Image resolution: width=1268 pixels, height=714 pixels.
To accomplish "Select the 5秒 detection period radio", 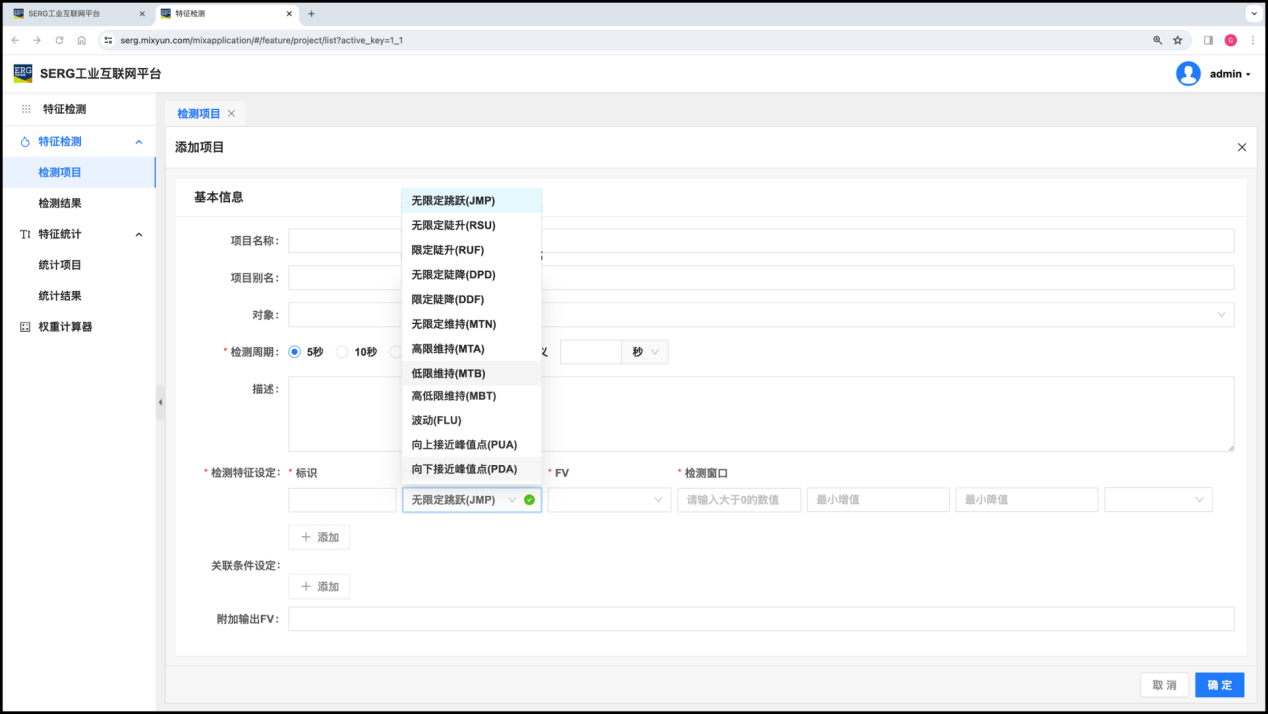I will pos(295,352).
